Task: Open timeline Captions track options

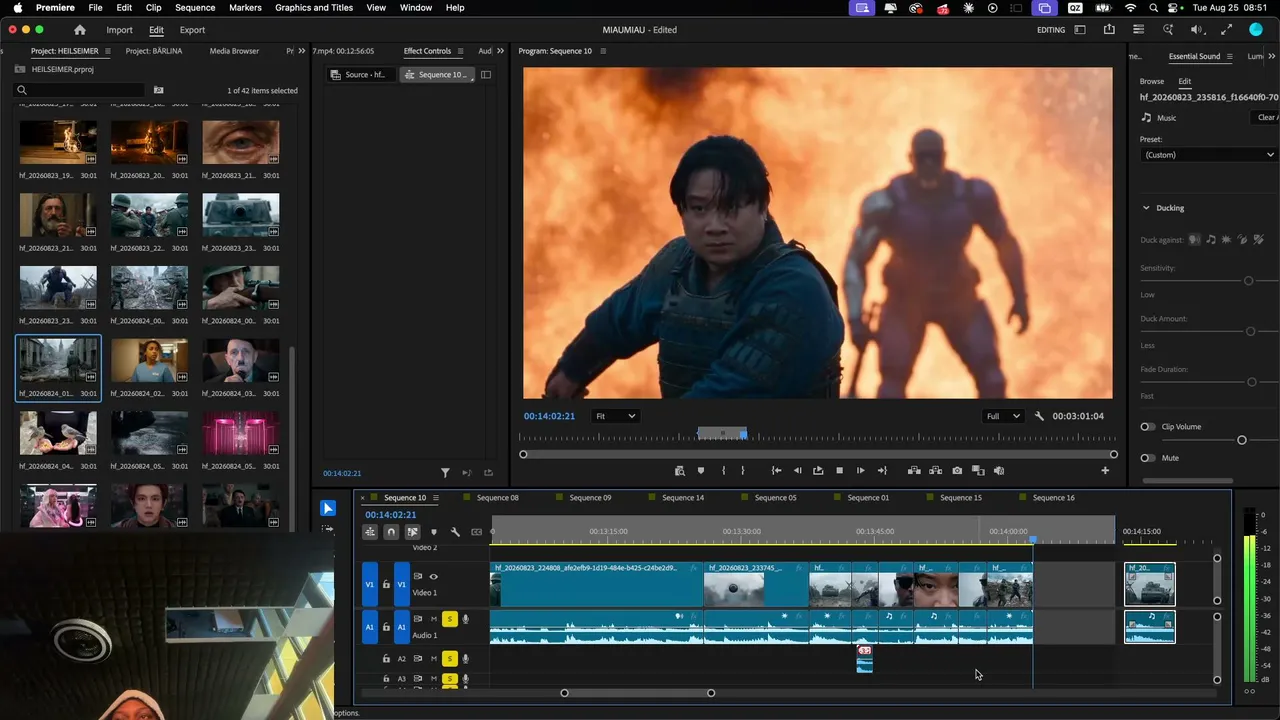Action: (x=476, y=532)
